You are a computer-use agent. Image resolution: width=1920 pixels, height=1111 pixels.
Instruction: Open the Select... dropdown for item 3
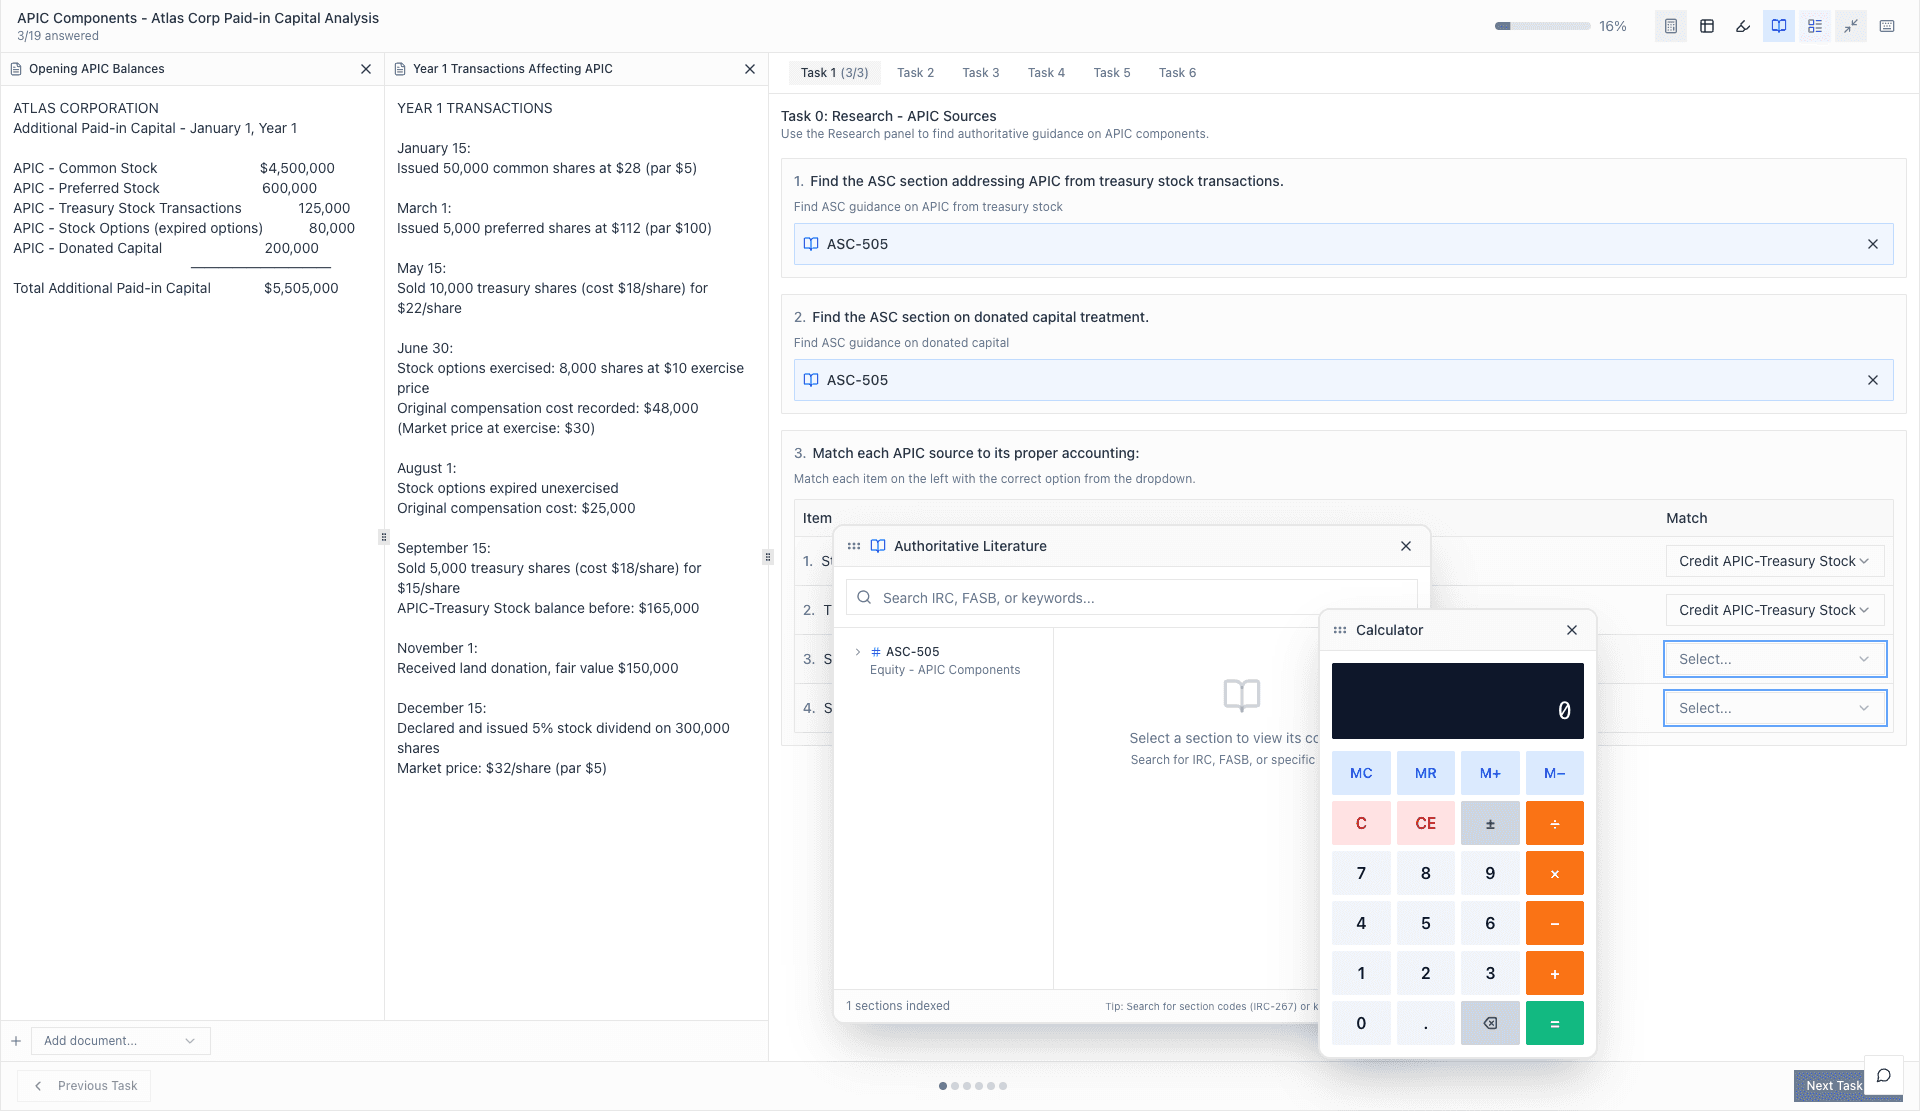[x=1773, y=659]
